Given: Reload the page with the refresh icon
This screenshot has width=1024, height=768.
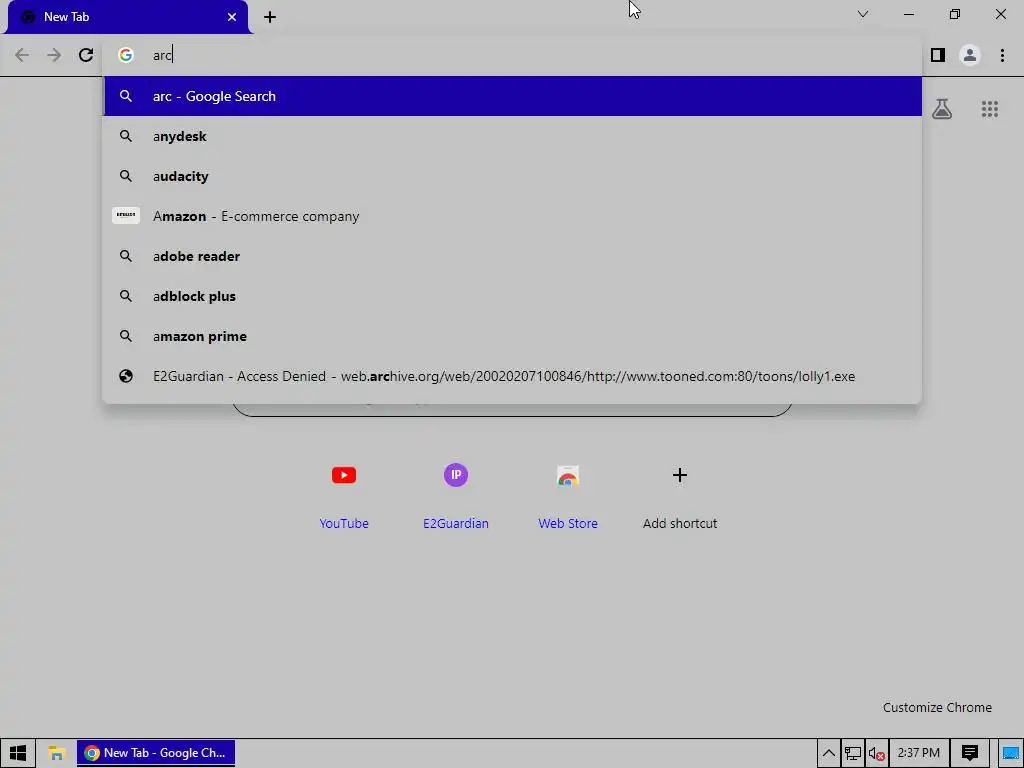Looking at the screenshot, I should tap(86, 55).
